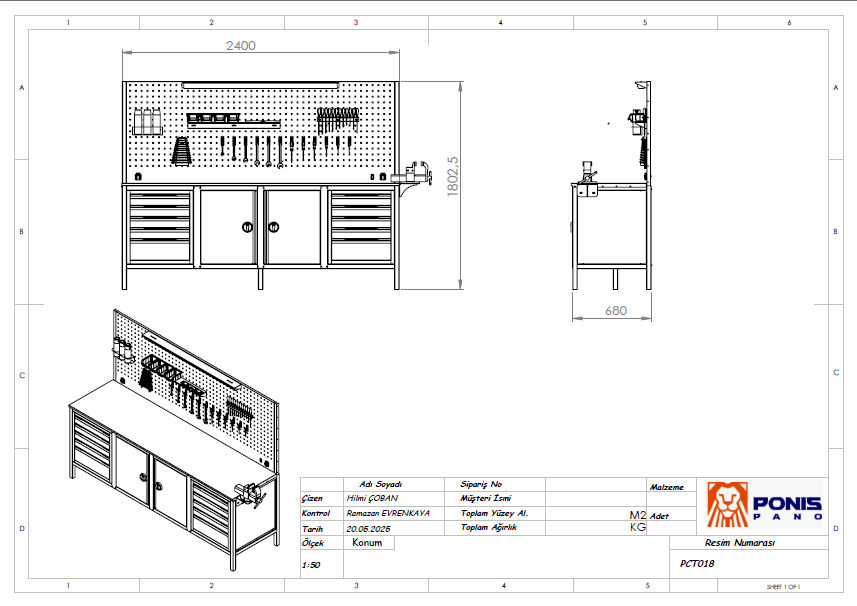Select the spray can holder in front view
This screenshot has width=857, height=606.
[x=147, y=122]
